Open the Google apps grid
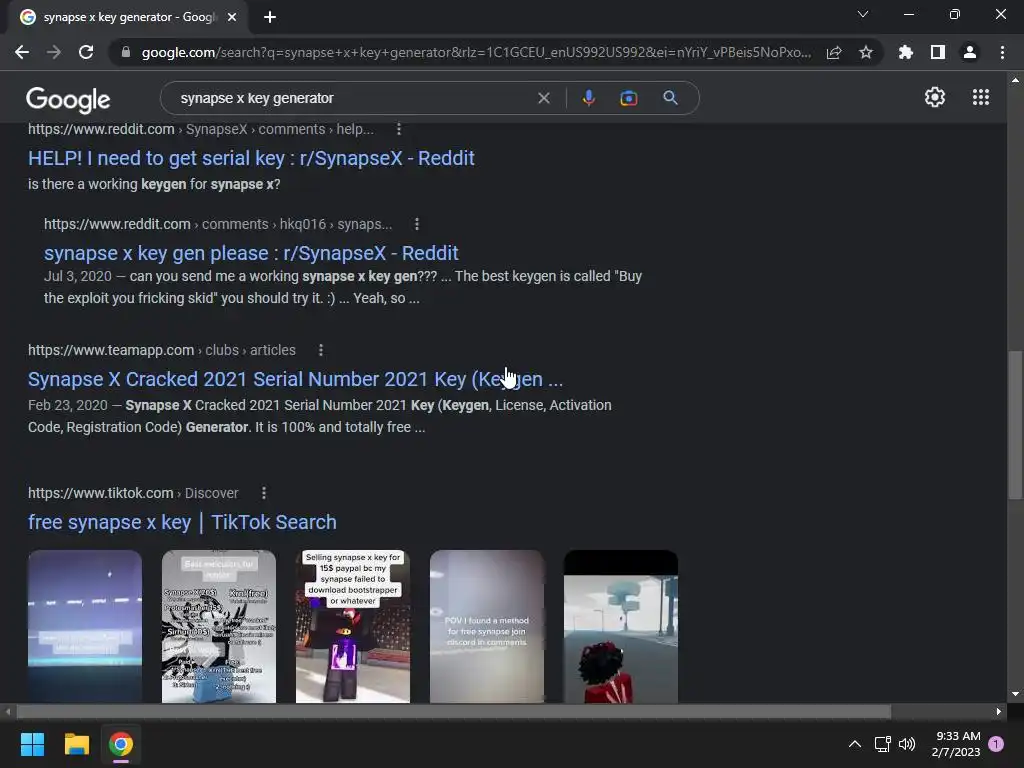The height and width of the screenshot is (768, 1024). tap(981, 97)
